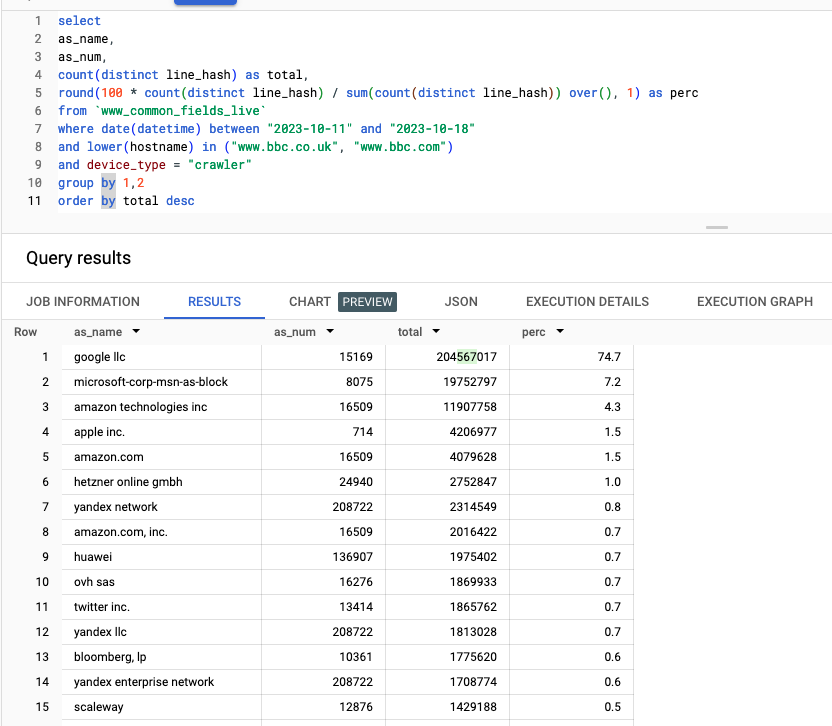The height and width of the screenshot is (726, 832).
Task: Click the "www.bbc.com" string in query
Action: pos(400,146)
